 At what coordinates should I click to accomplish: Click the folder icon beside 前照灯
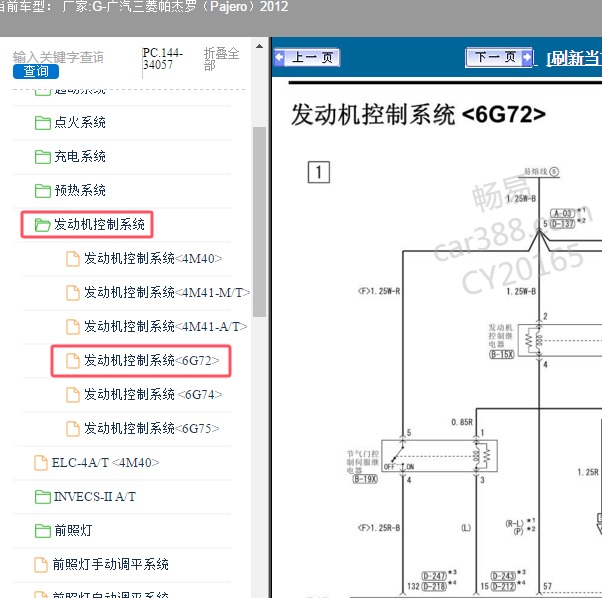click(42, 531)
